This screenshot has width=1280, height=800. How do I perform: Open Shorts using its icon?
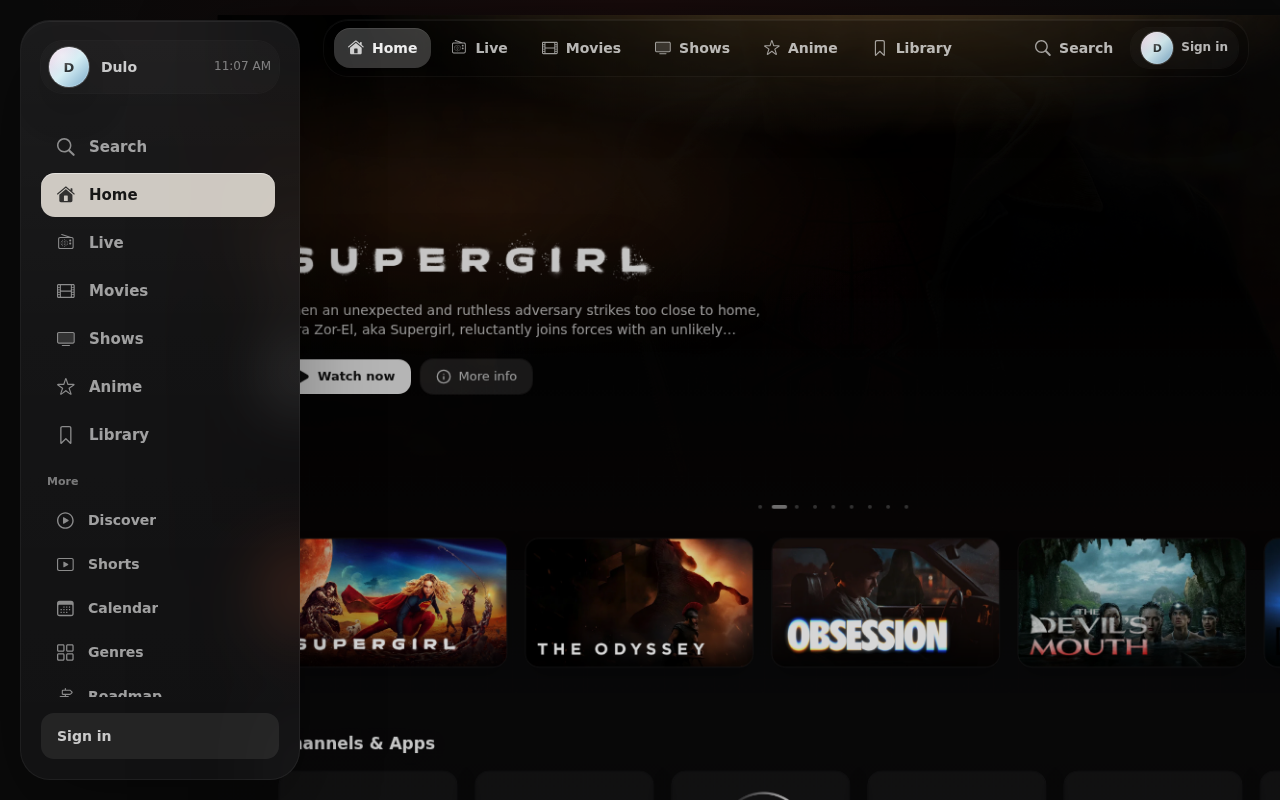coord(65,564)
